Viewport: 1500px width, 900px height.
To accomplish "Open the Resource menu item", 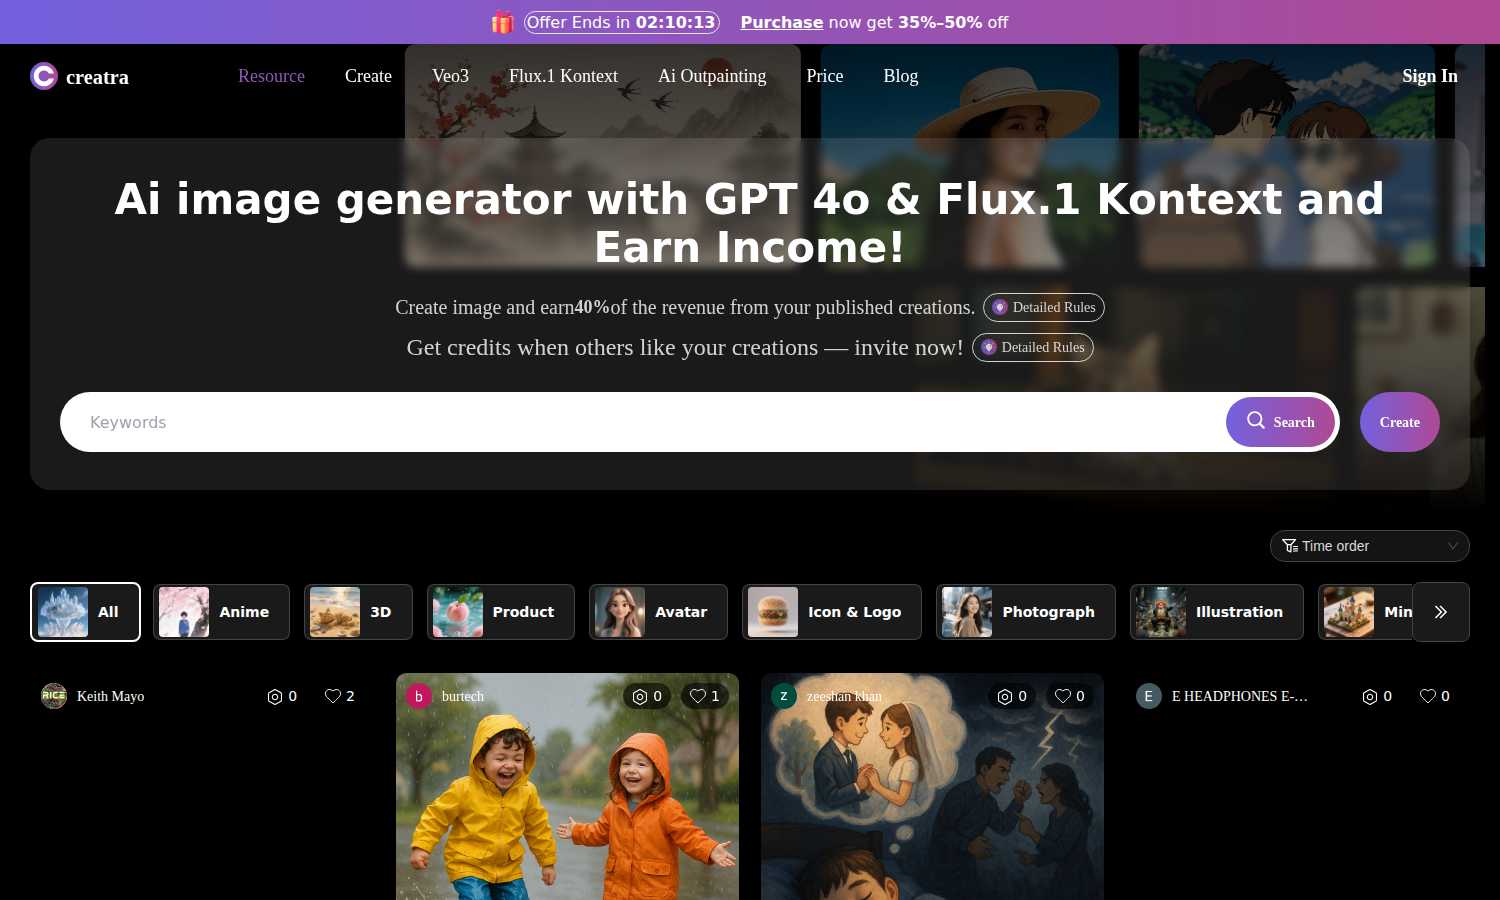I will (271, 76).
